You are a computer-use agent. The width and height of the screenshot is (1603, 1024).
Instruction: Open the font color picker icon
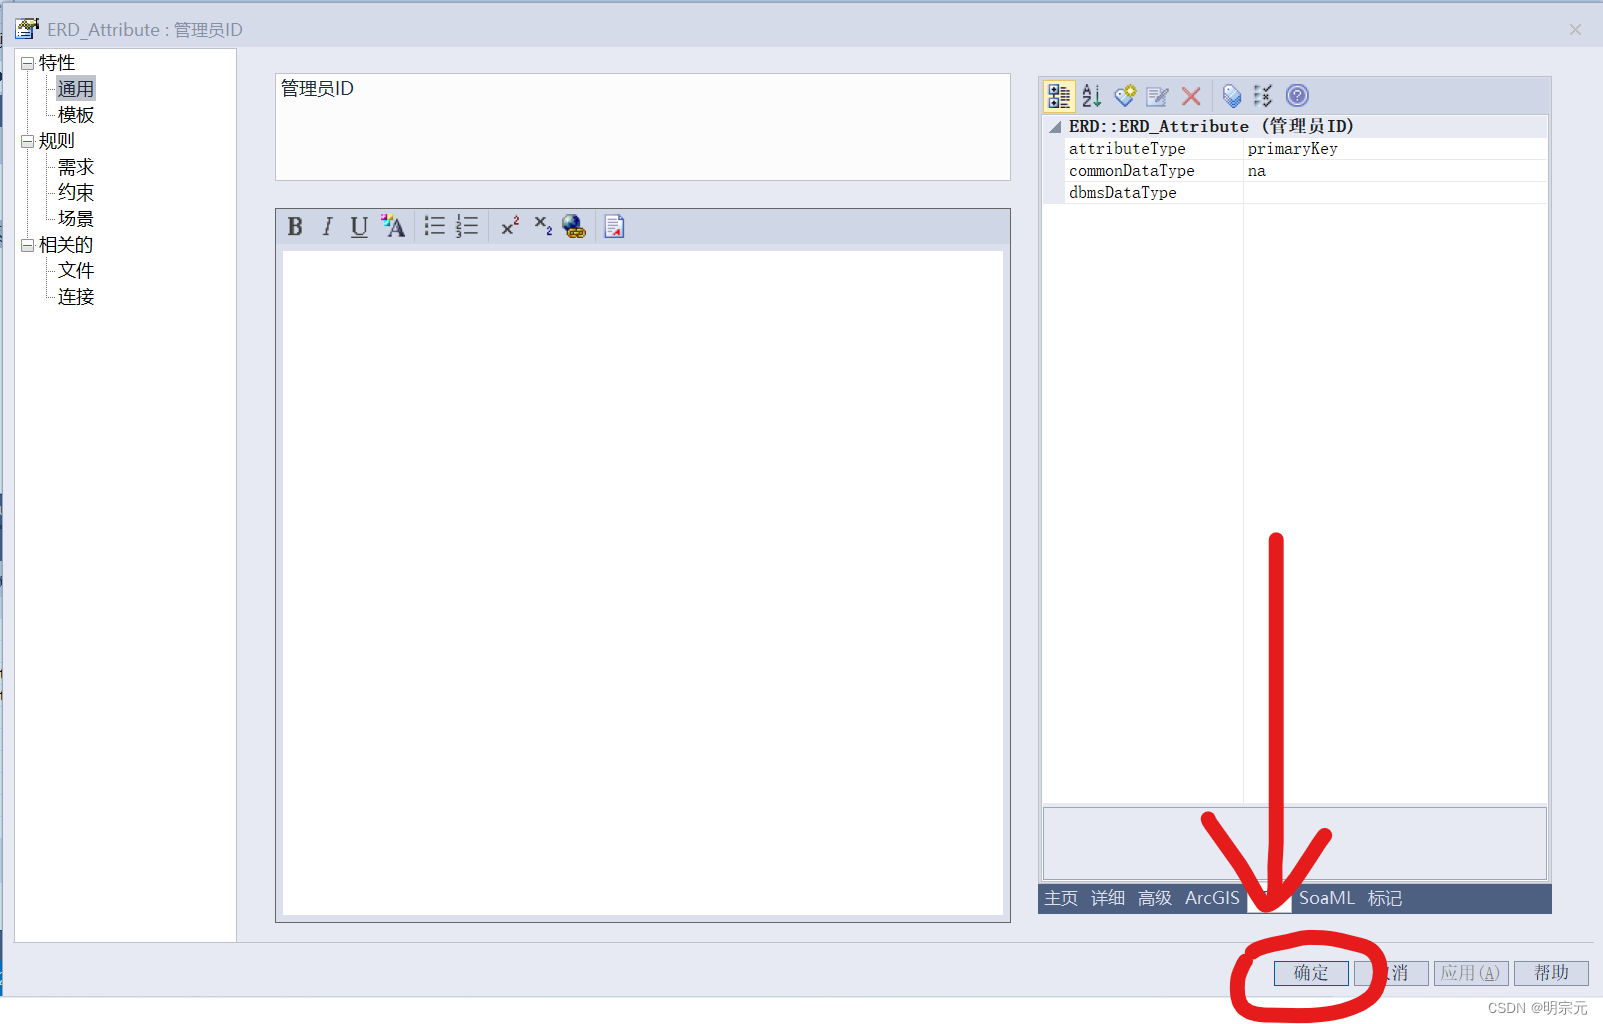click(x=393, y=227)
